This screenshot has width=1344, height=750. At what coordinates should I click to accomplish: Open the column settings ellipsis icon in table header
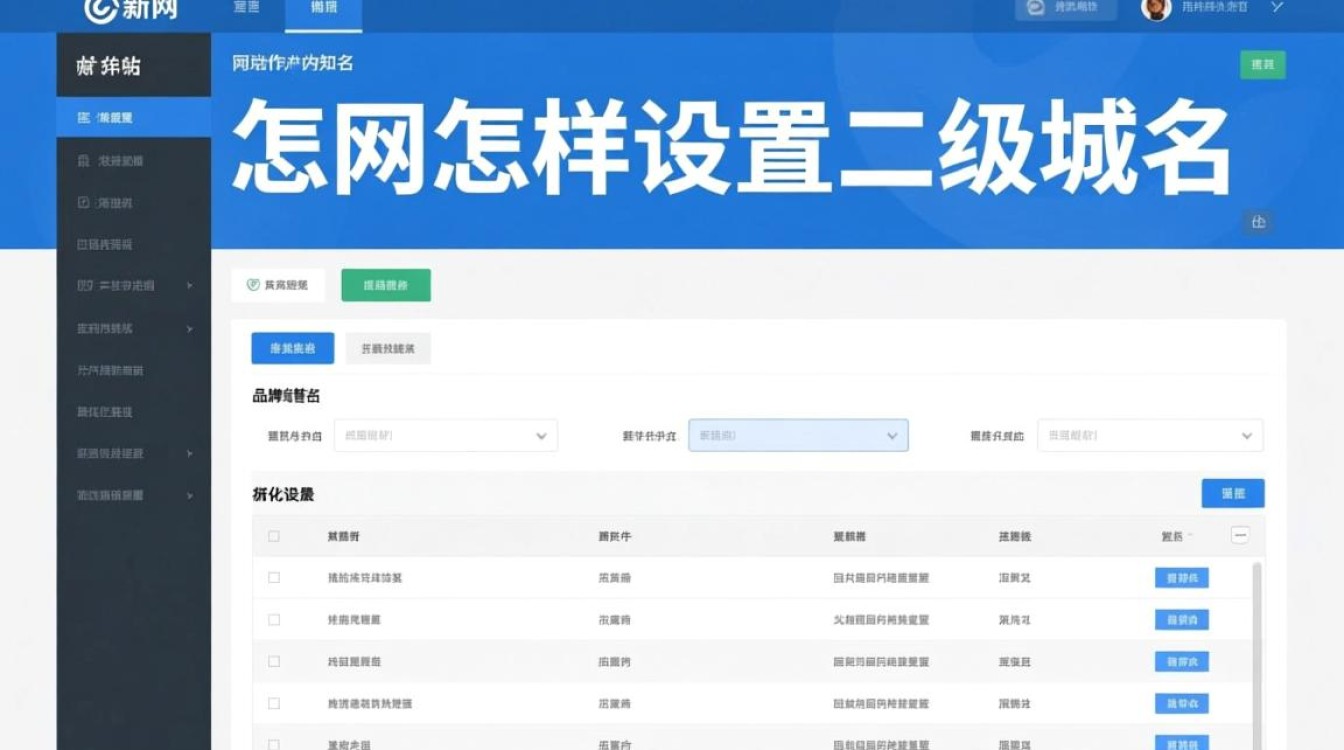click(x=1240, y=535)
